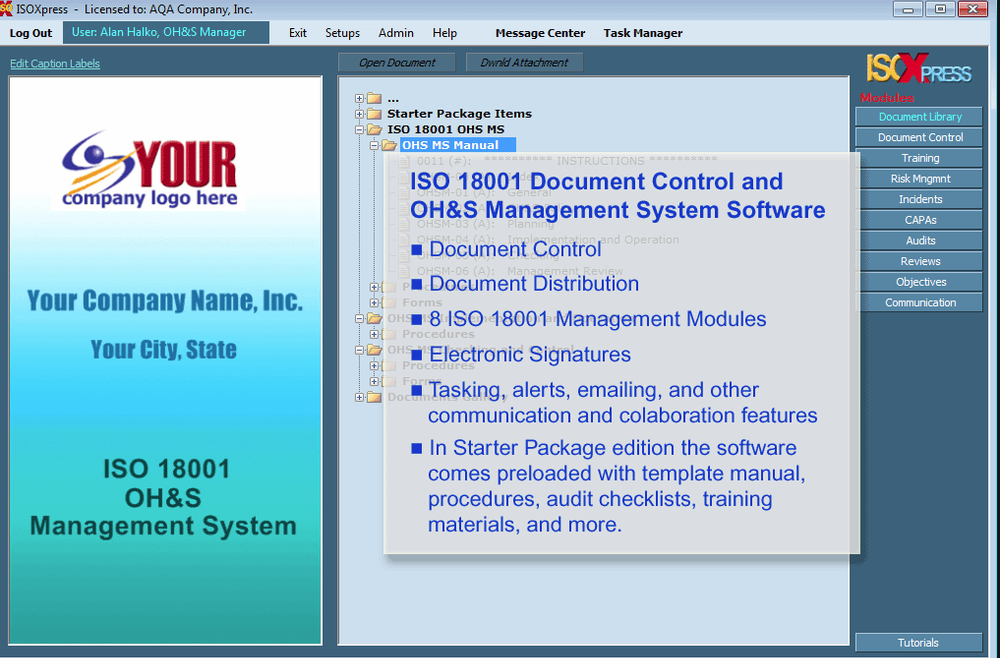This screenshot has width=1000, height=658.
Task: Expand the "..." folder node
Action: pyautogui.click(x=359, y=99)
